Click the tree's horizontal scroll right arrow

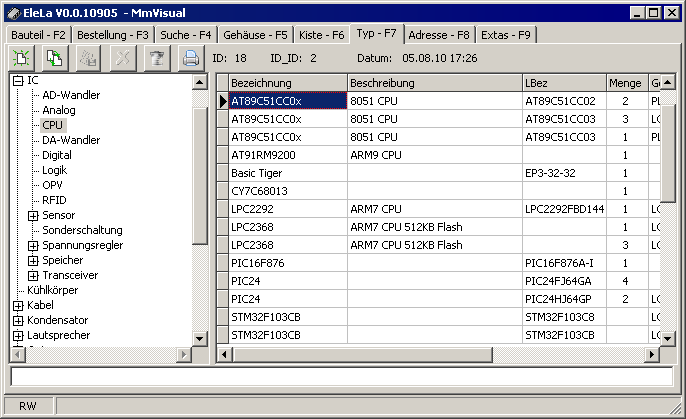[x=184, y=354]
